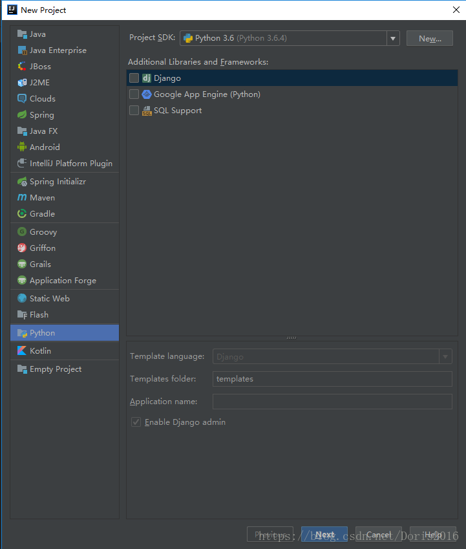Close the New Project dialog
Viewport: 466px width, 549px height.
tap(456, 10)
